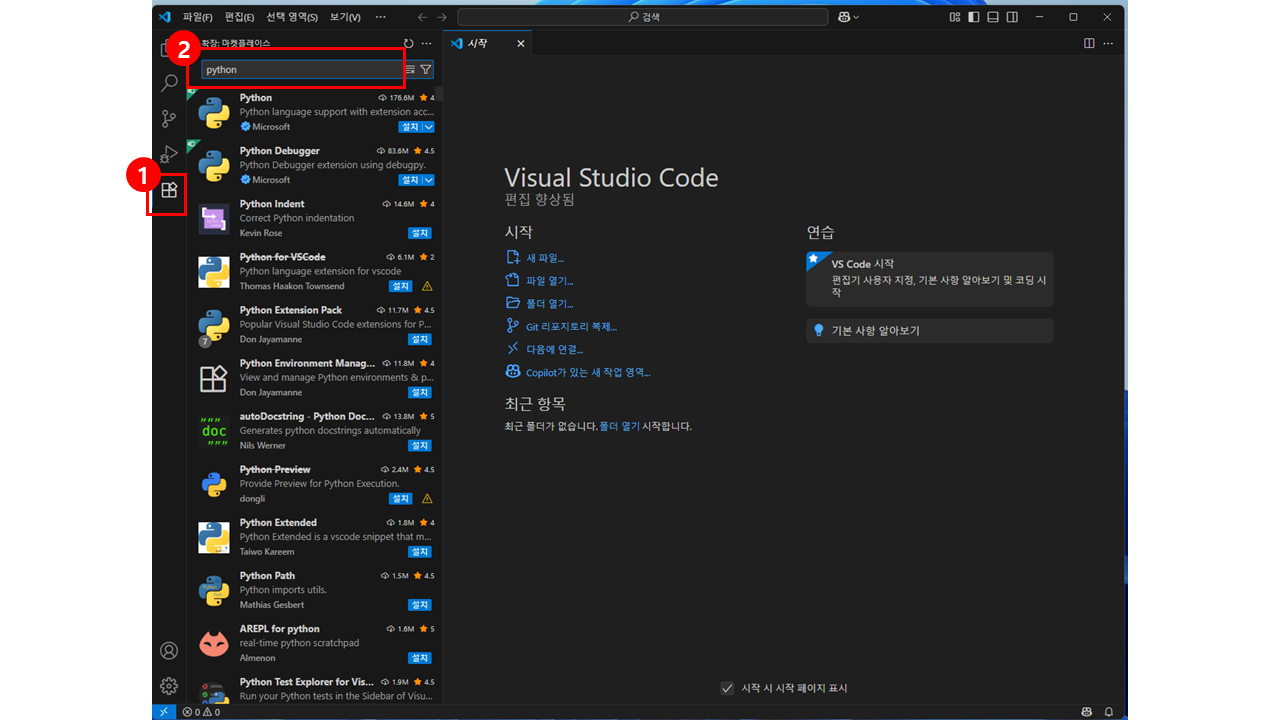
Task: Open the Explorer view in activity bar
Action: [x=166, y=48]
